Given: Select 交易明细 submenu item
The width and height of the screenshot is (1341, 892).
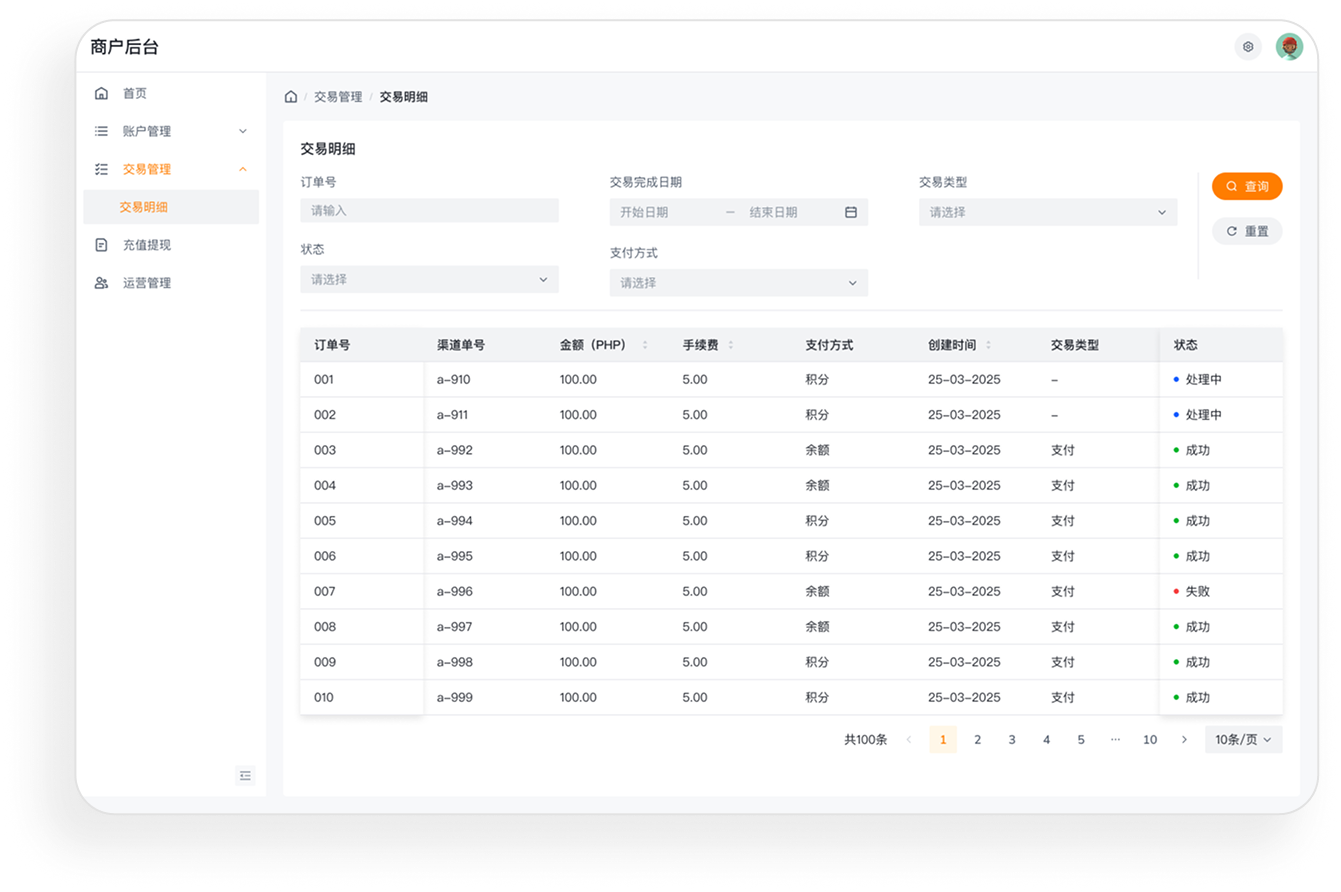Looking at the screenshot, I should (x=170, y=207).
